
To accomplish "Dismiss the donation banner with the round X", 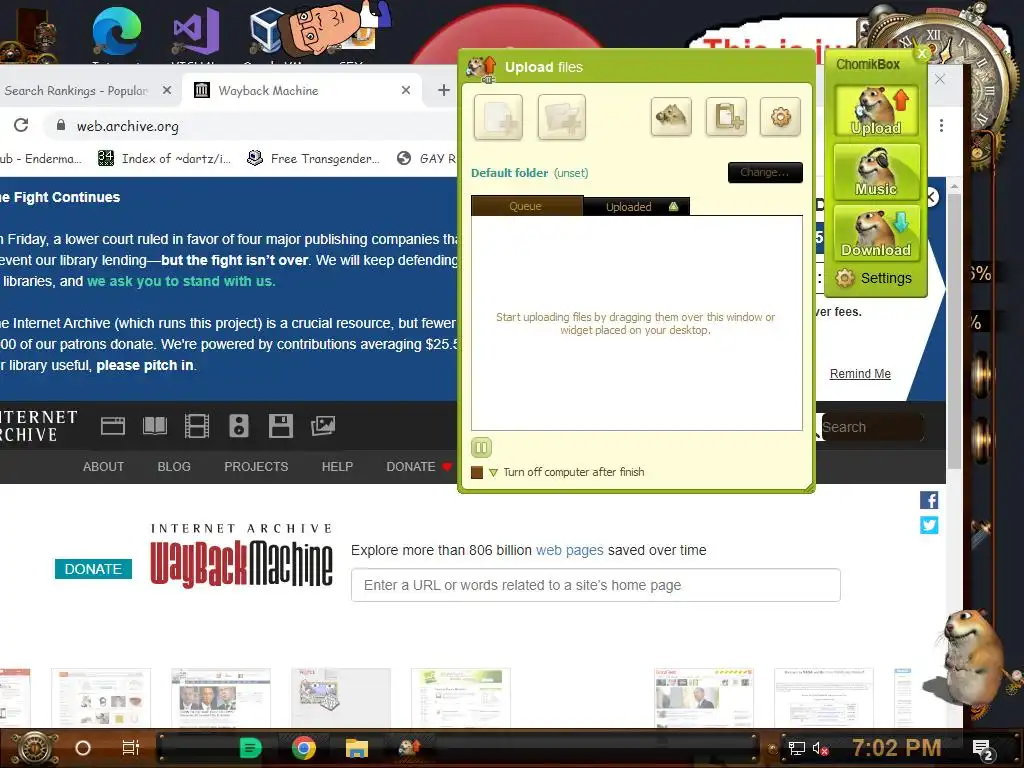I will click(x=932, y=197).
